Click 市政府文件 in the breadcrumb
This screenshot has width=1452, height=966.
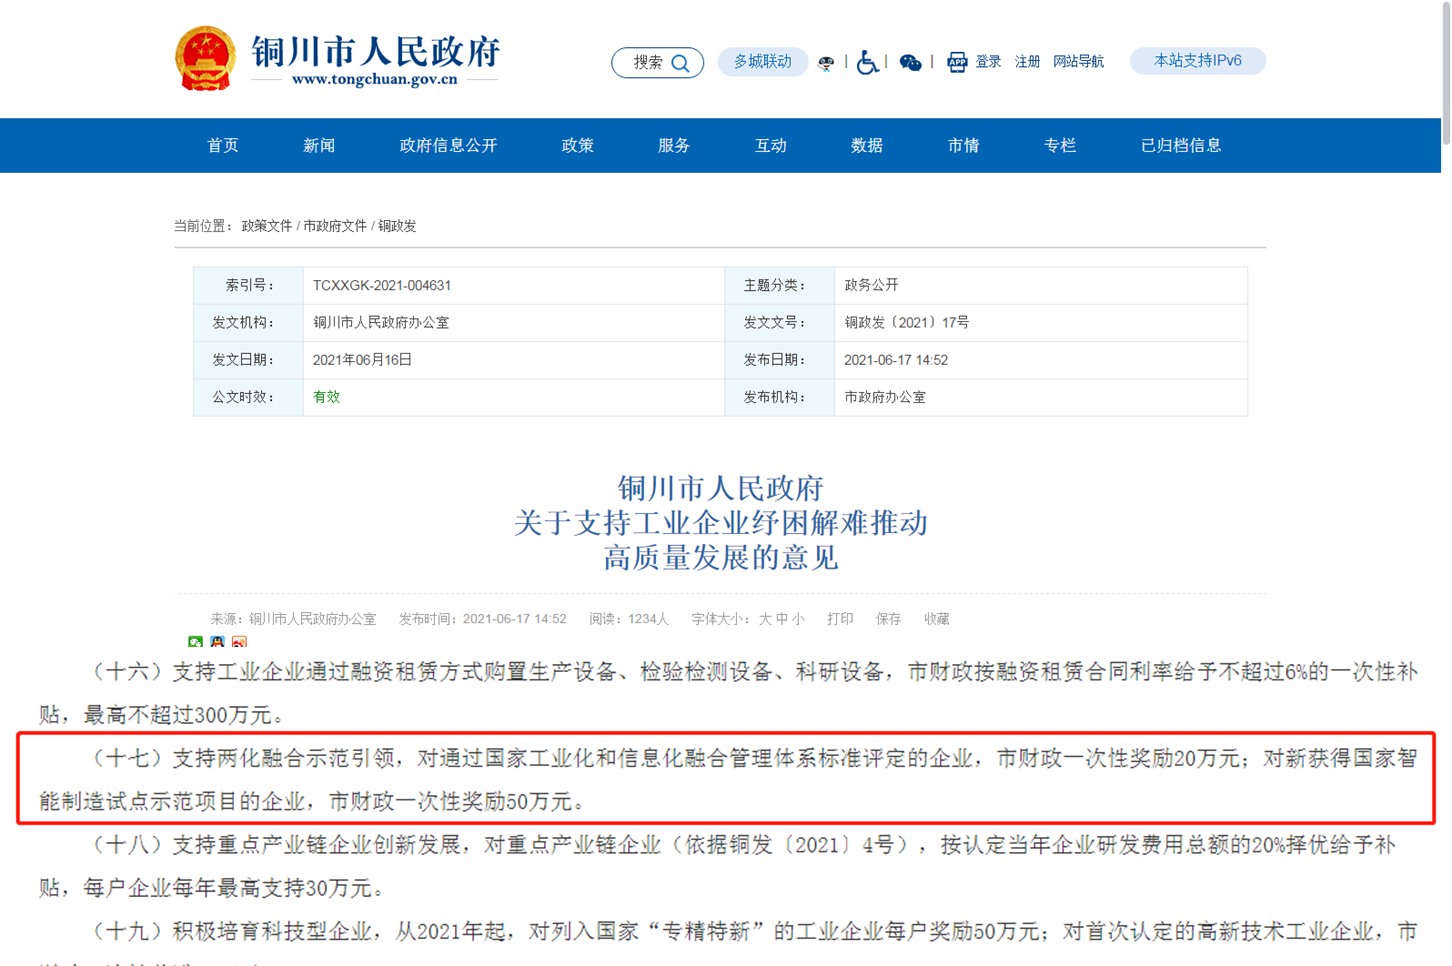[x=335, y=226]
